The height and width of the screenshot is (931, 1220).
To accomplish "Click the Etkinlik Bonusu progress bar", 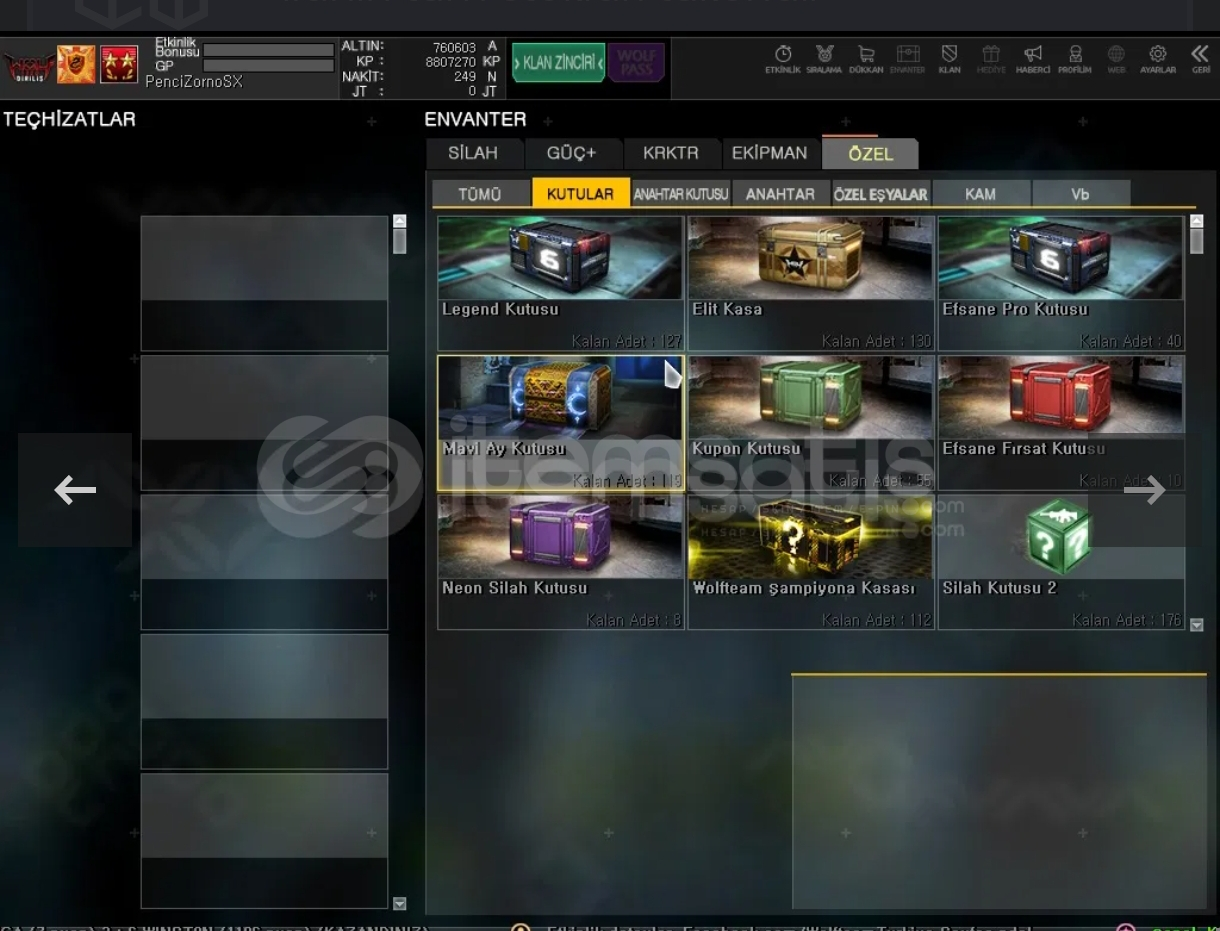I will (x=268, y=49).
